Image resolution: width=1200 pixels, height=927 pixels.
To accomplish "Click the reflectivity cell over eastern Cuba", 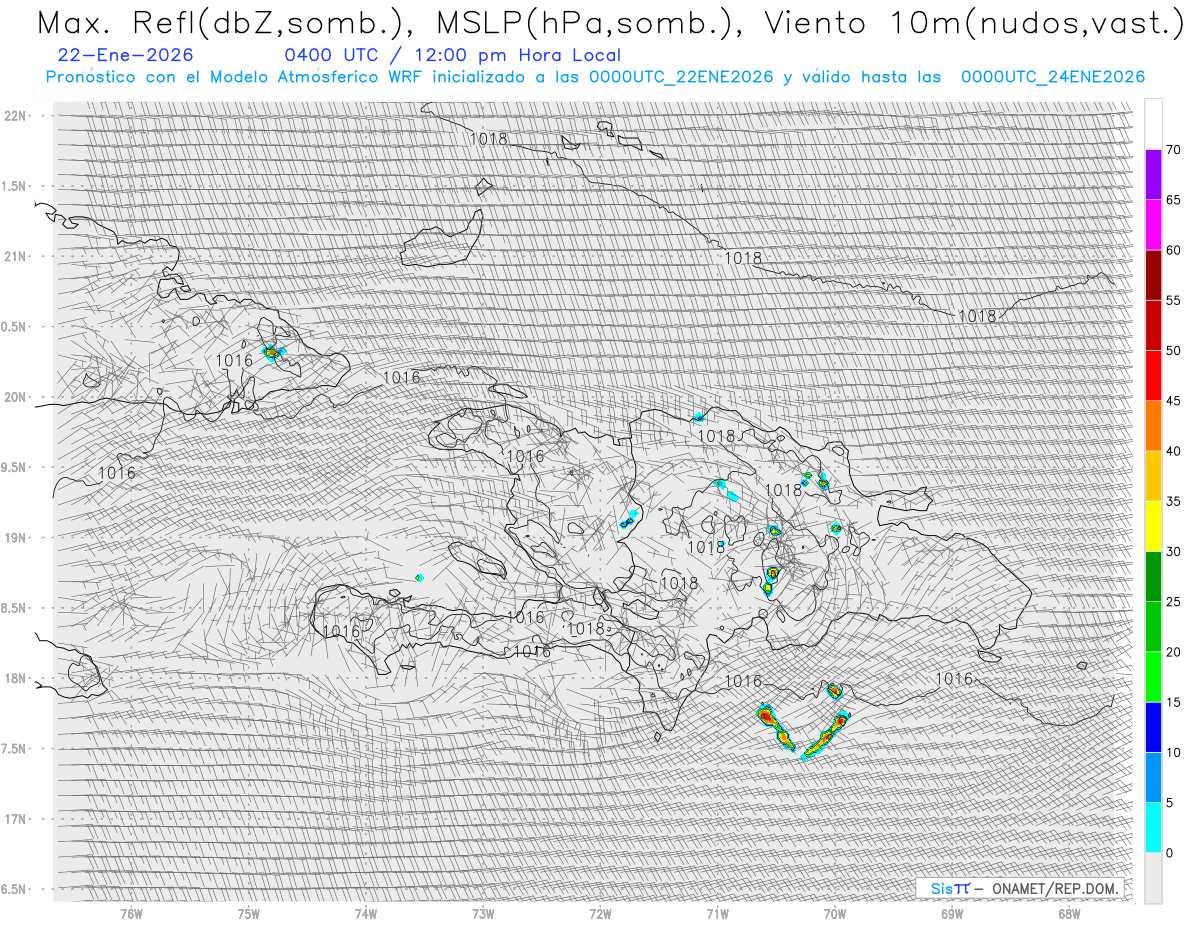I will (273, 352).
